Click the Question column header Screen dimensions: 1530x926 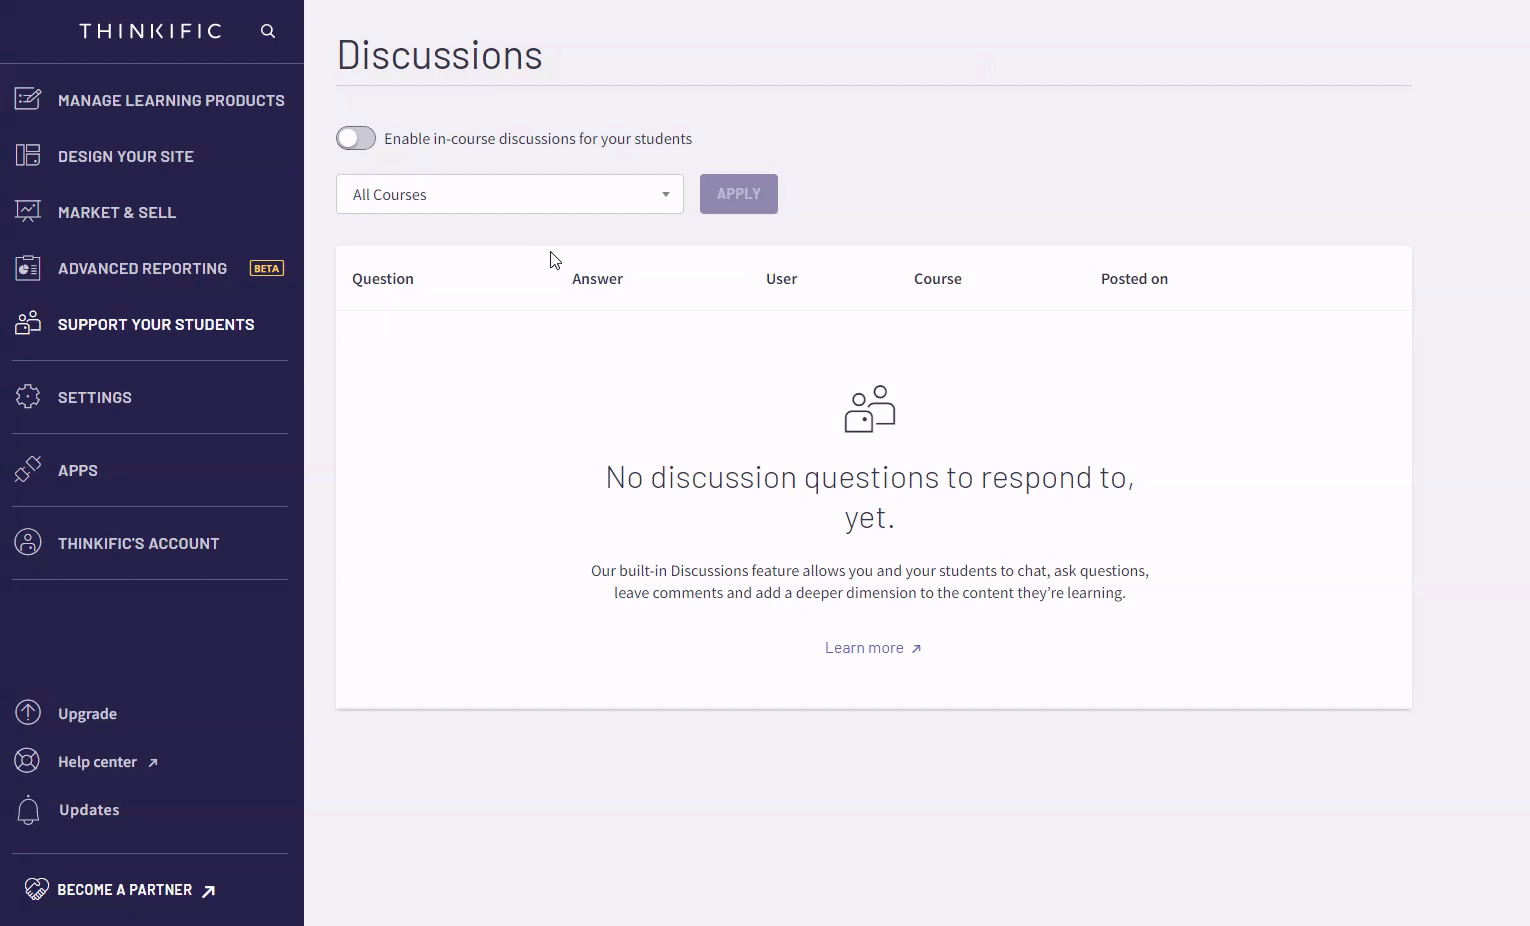[x=383, y=279]
